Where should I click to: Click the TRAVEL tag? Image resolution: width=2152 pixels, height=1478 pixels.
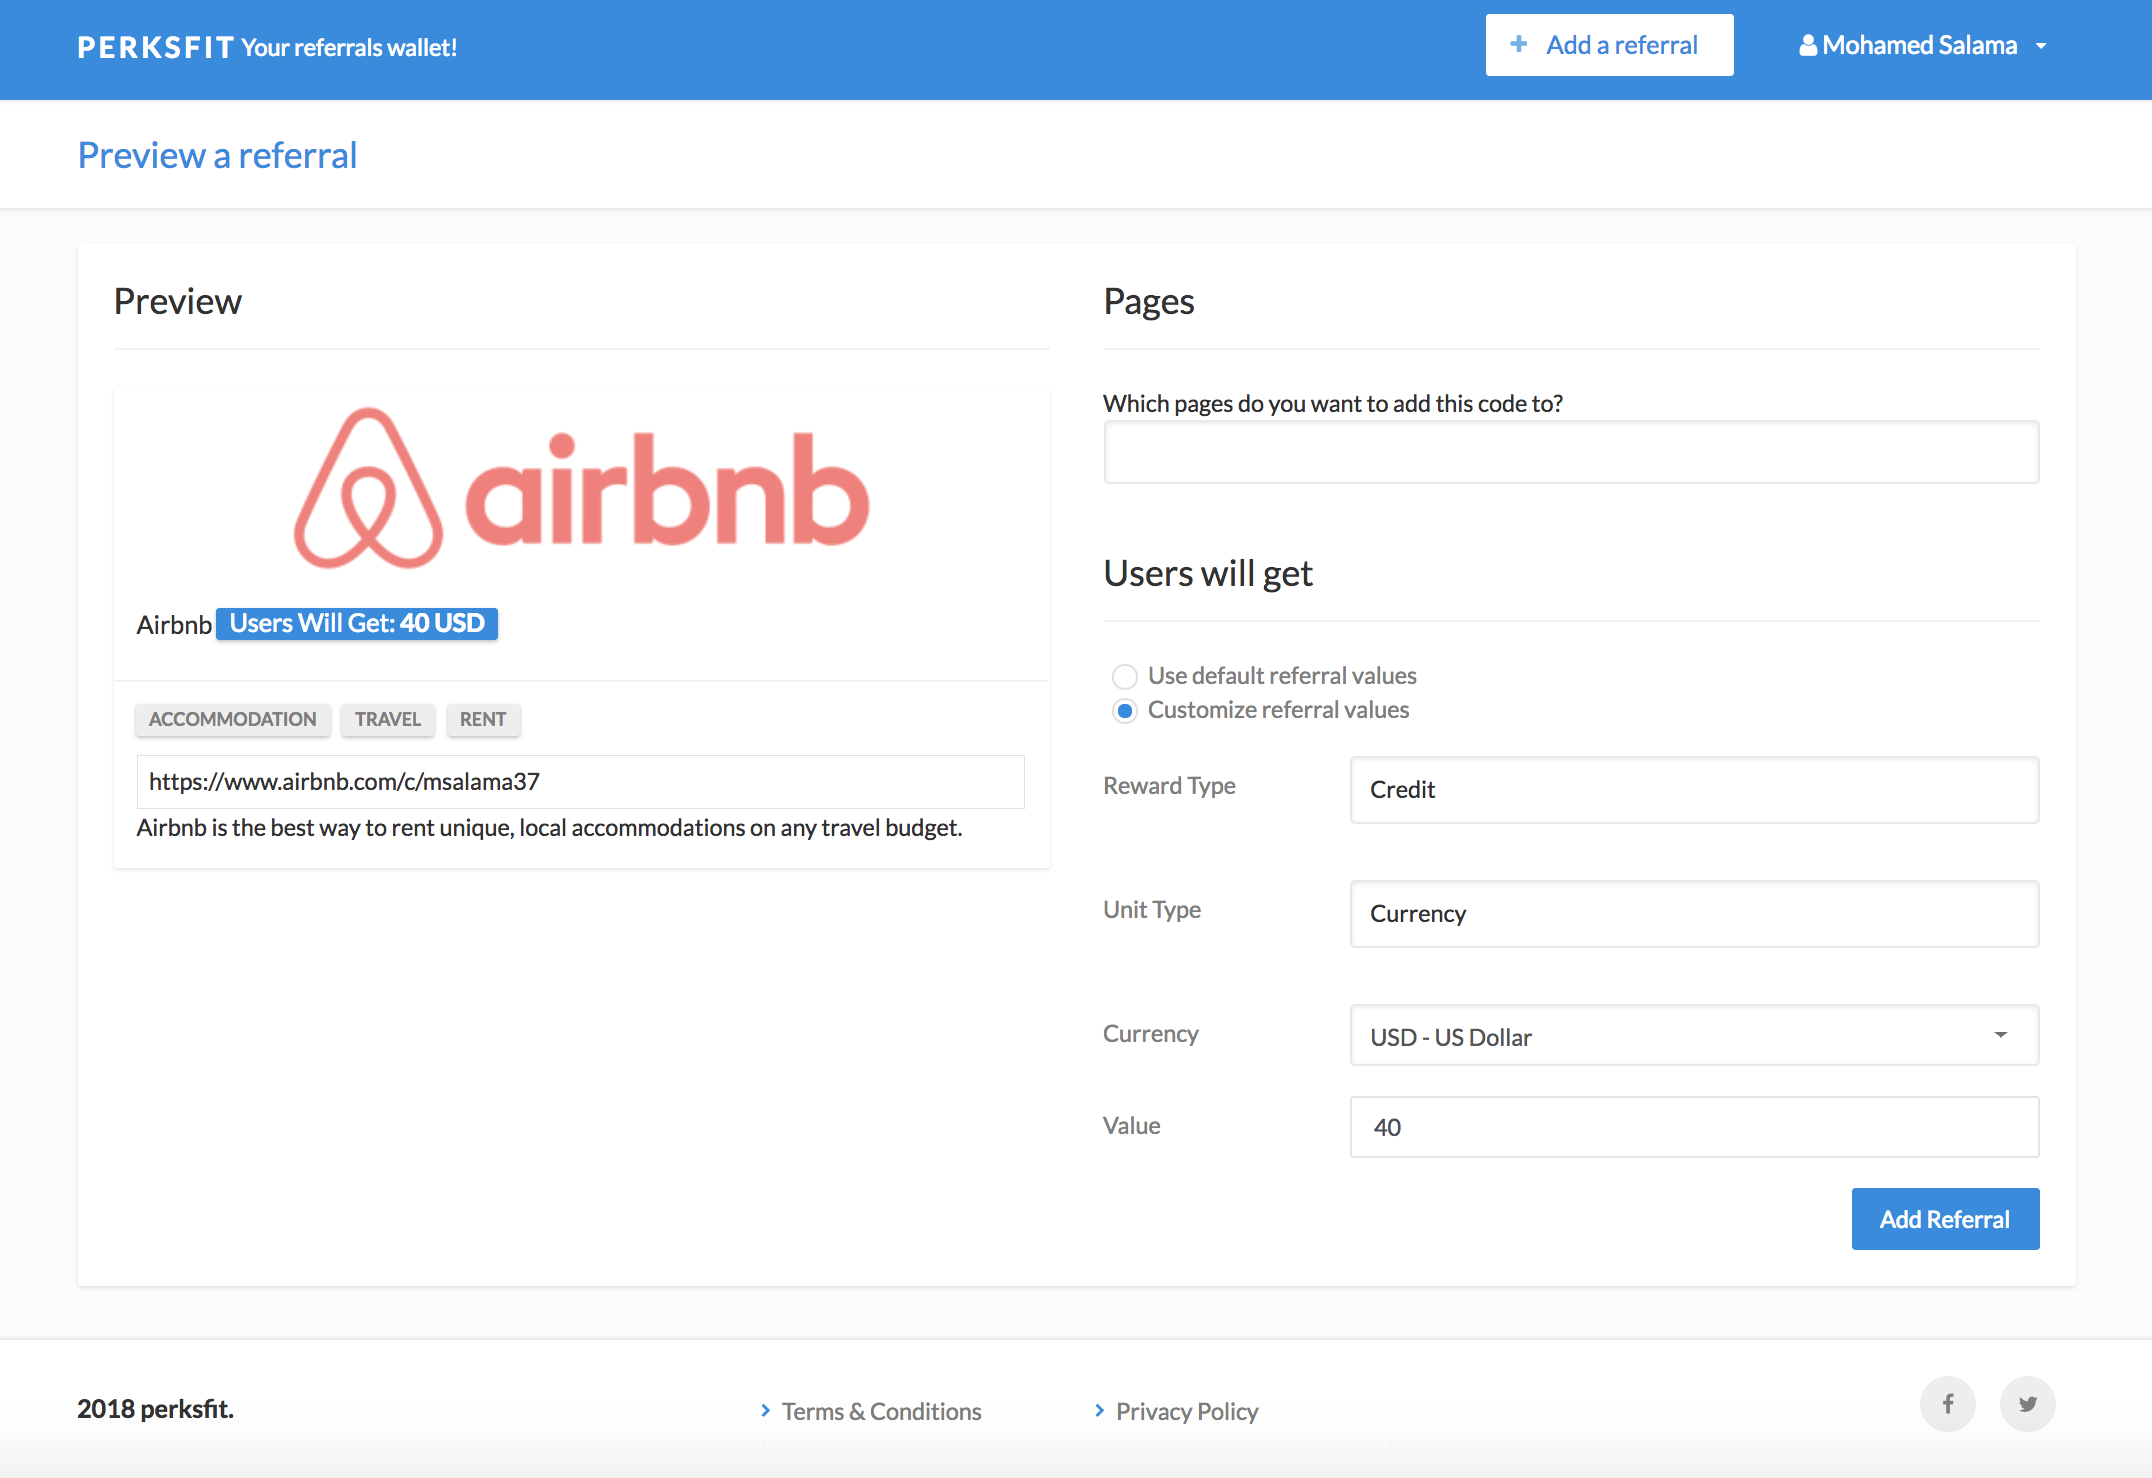point(387,719)
